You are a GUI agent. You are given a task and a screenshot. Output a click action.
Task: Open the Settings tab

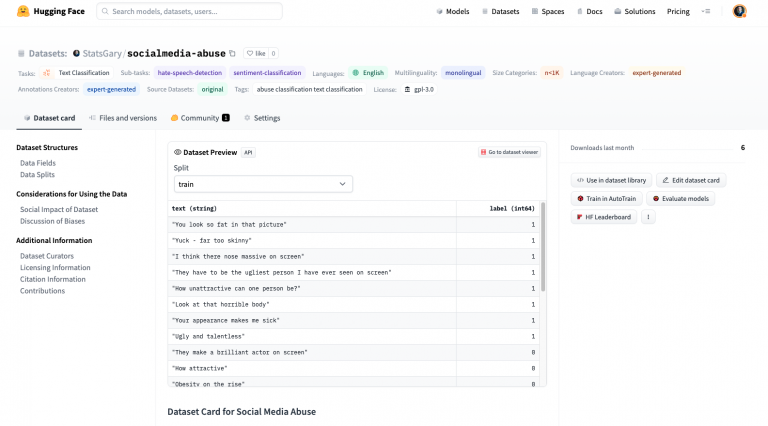[x=262, y=118]
